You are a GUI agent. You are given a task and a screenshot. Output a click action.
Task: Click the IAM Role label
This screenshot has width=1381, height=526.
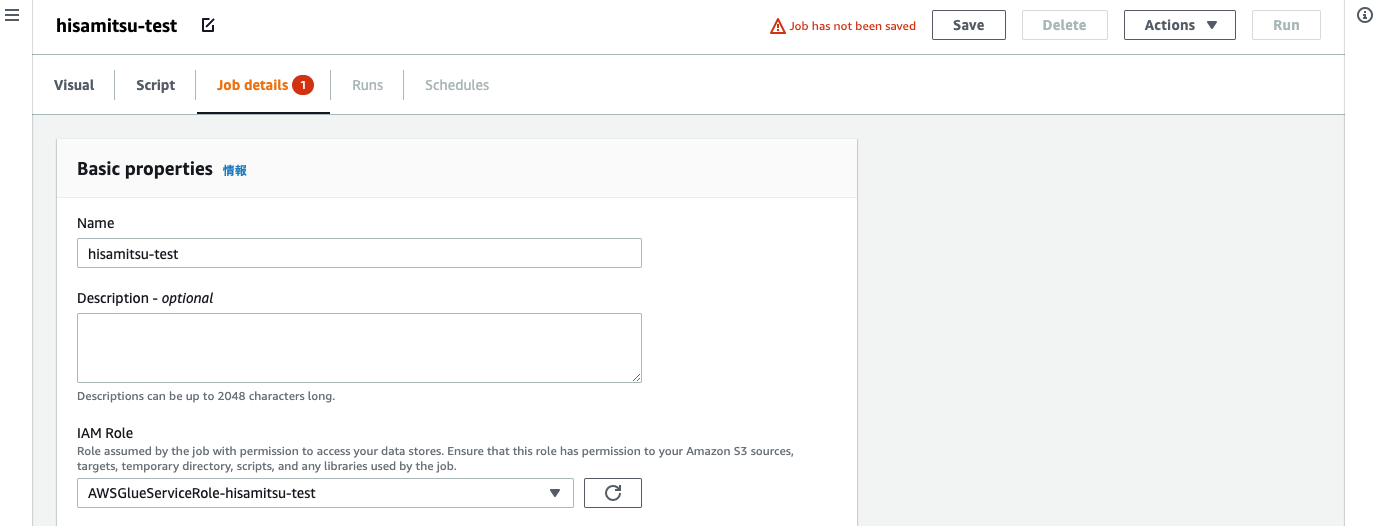point(105,433)
